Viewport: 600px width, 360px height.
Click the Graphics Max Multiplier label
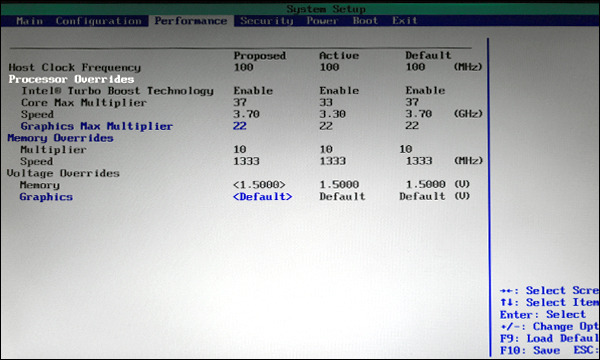(x=97, y=126)
